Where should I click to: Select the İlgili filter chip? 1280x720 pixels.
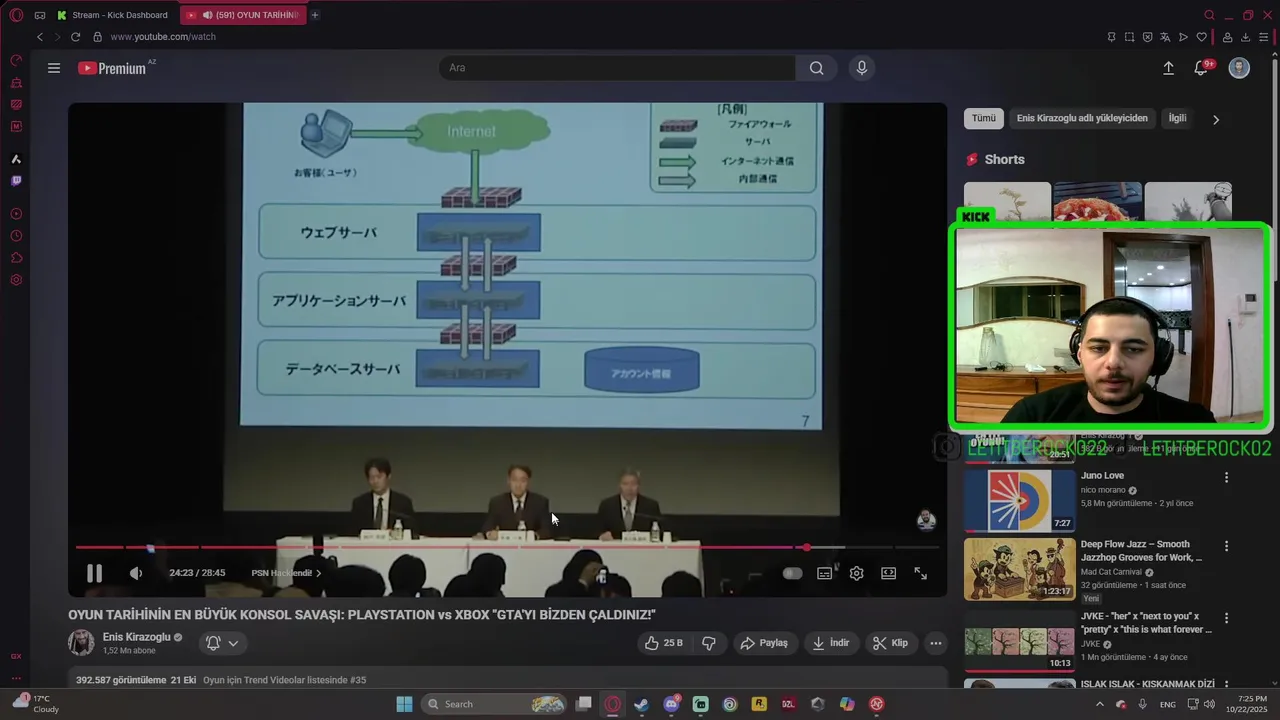pyautogui.click(x=1178, y=118)
